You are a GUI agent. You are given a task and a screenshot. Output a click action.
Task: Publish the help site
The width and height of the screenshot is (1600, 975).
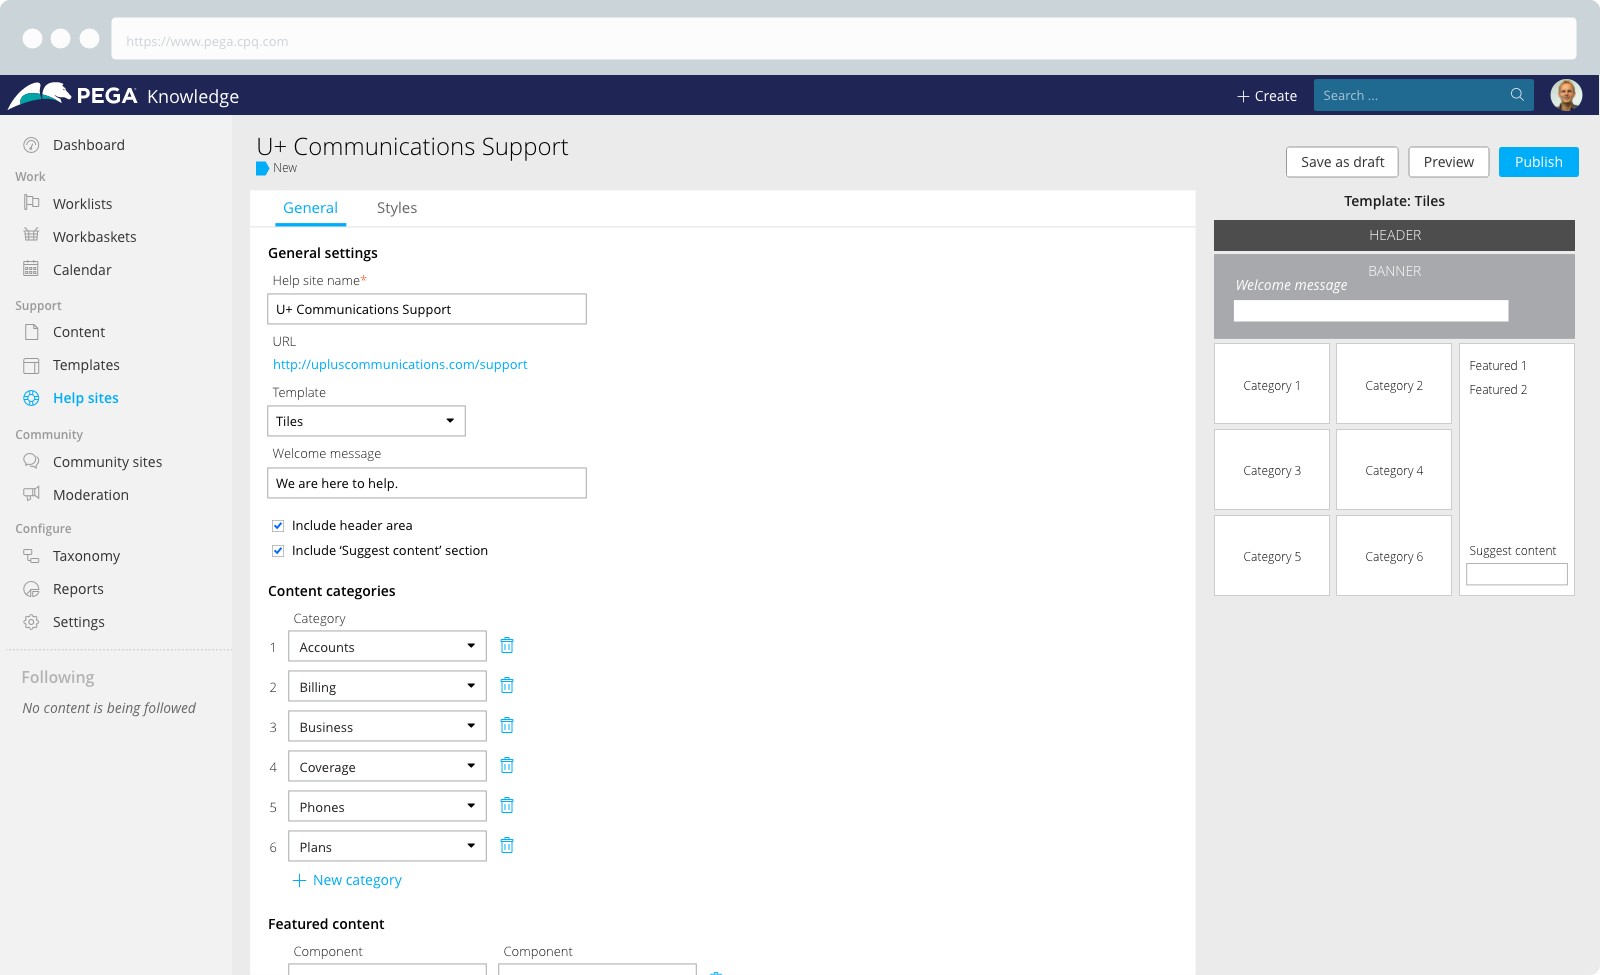1539,162
